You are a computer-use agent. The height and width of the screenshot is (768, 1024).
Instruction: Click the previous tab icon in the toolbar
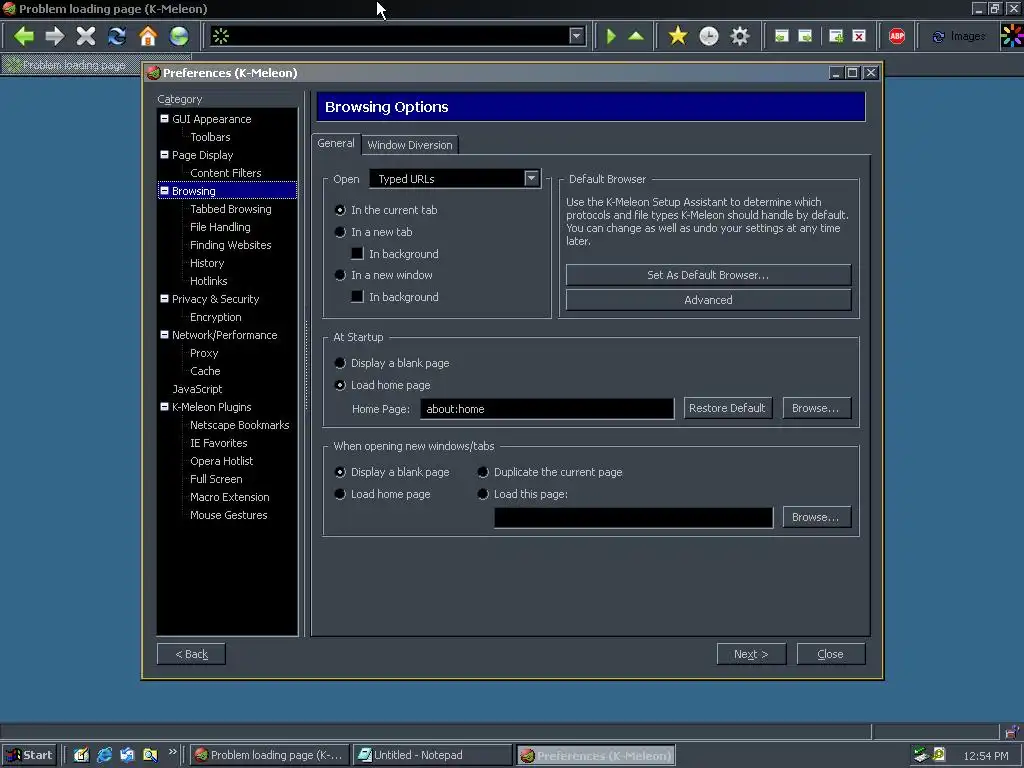(781, 36)
